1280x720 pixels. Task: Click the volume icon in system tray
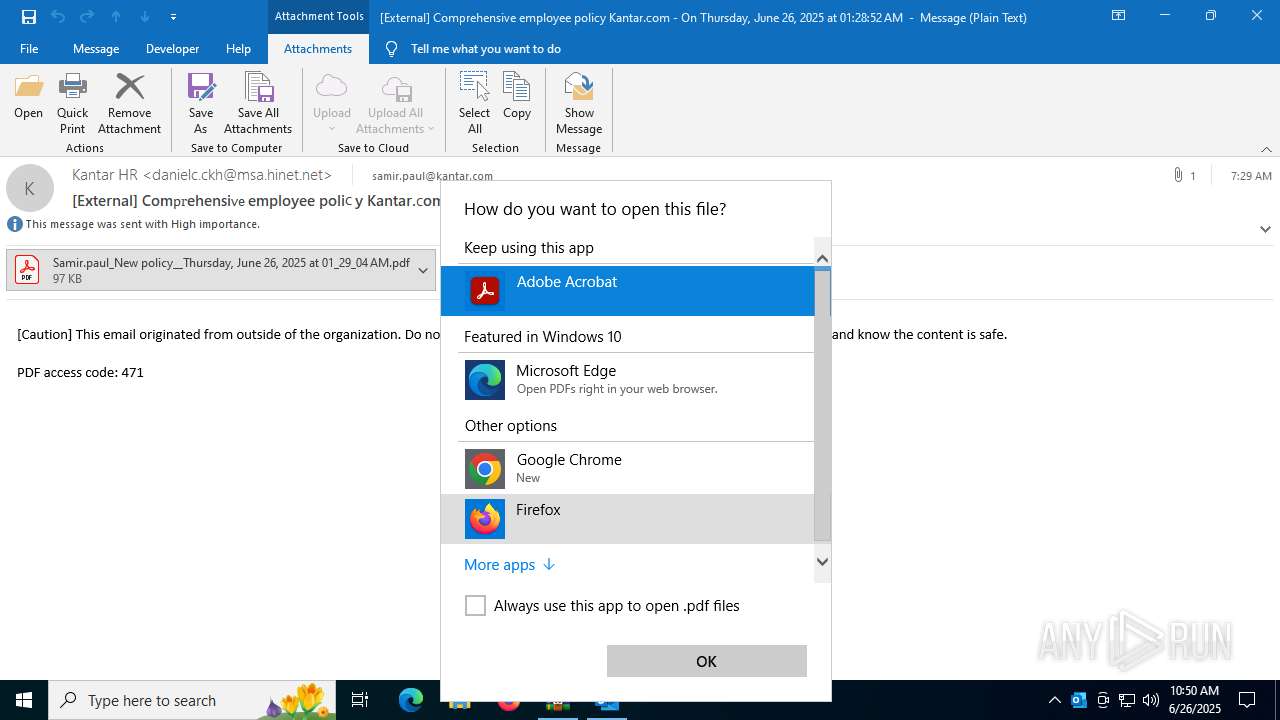click(1151, 700)
